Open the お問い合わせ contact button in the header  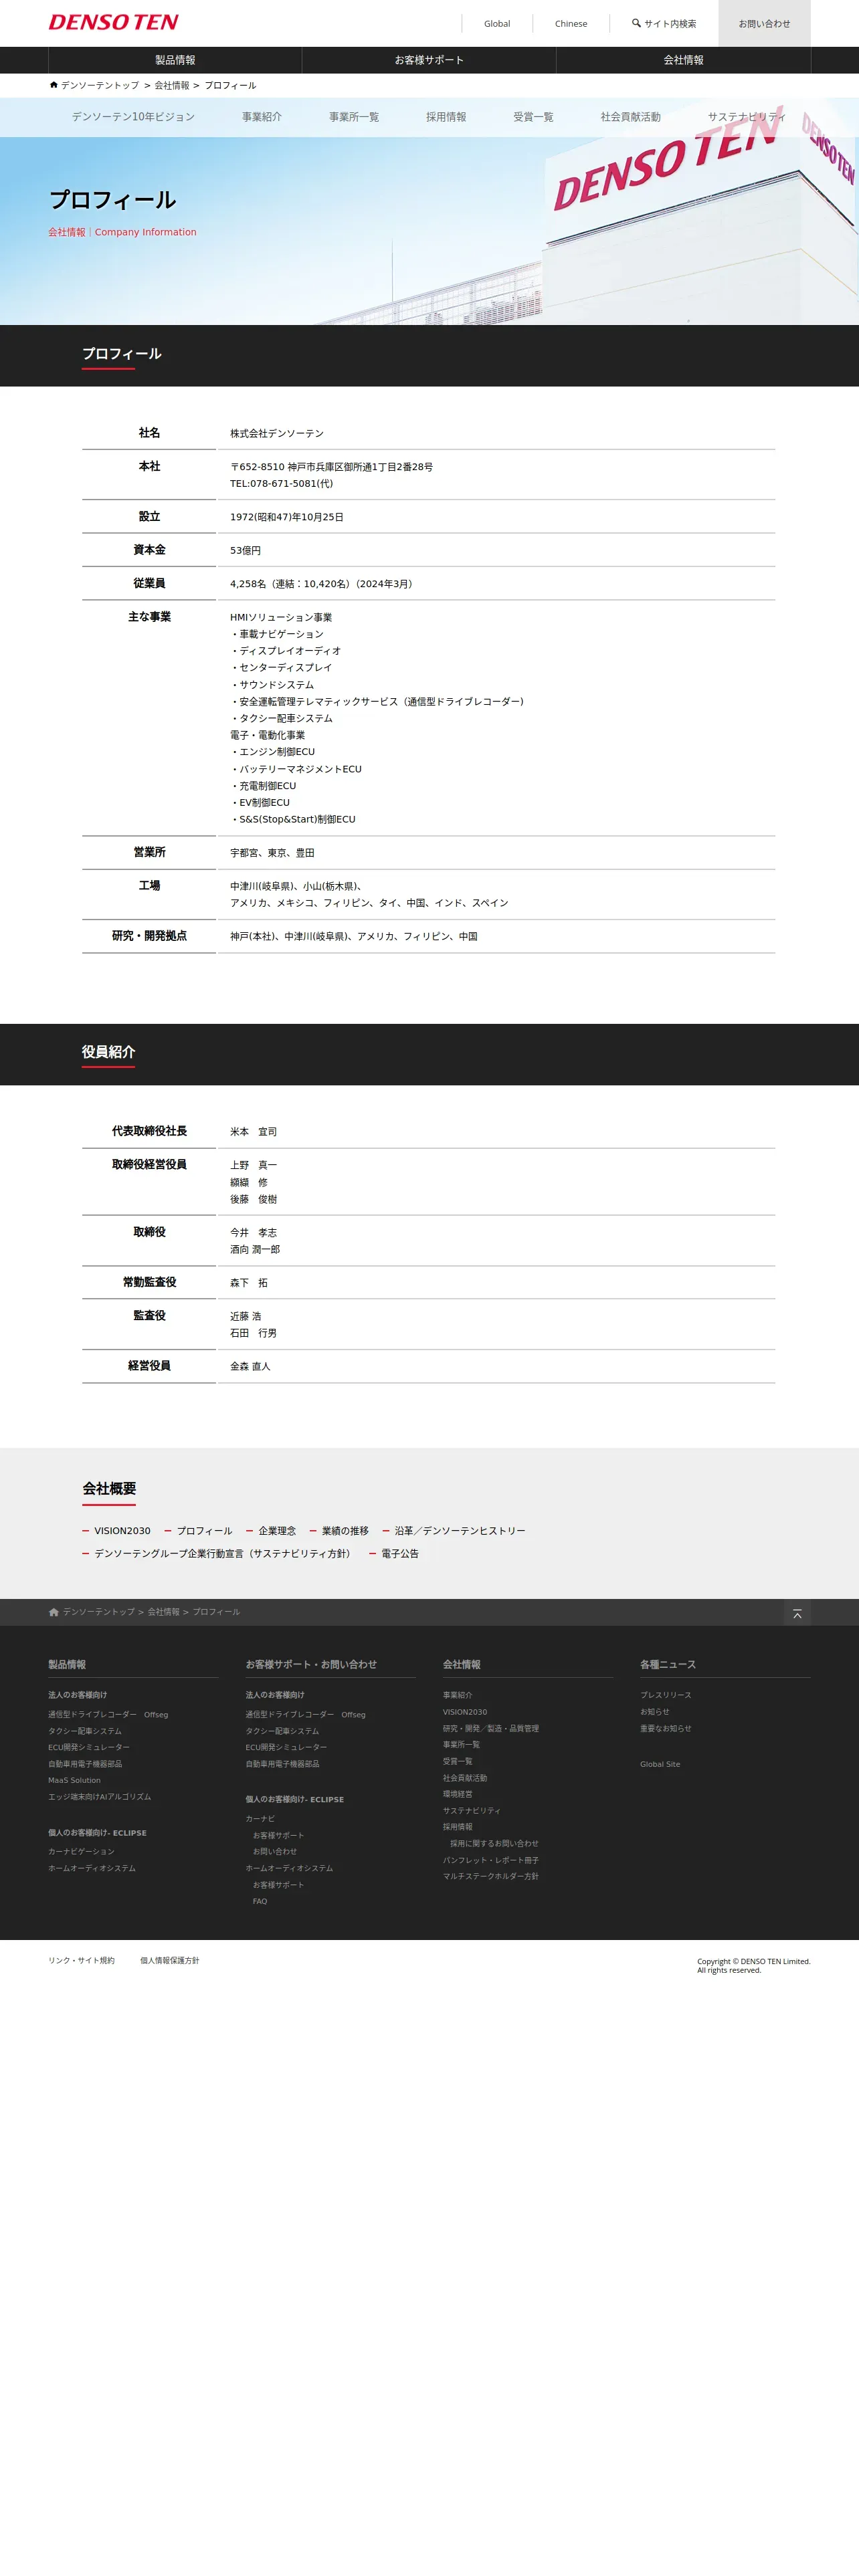coord(764,23)
